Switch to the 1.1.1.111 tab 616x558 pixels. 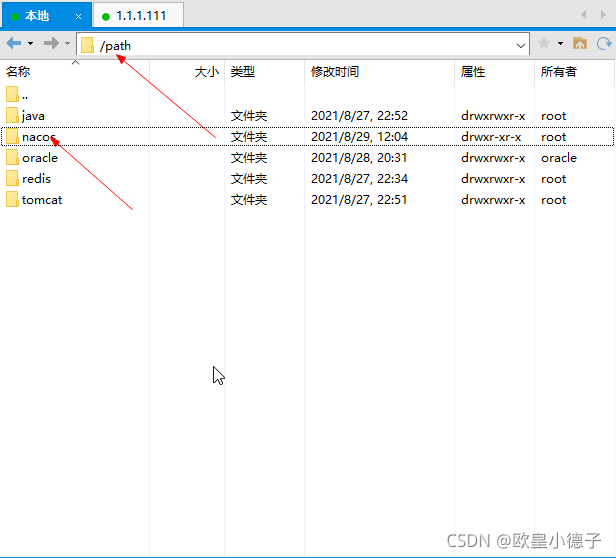138,16
